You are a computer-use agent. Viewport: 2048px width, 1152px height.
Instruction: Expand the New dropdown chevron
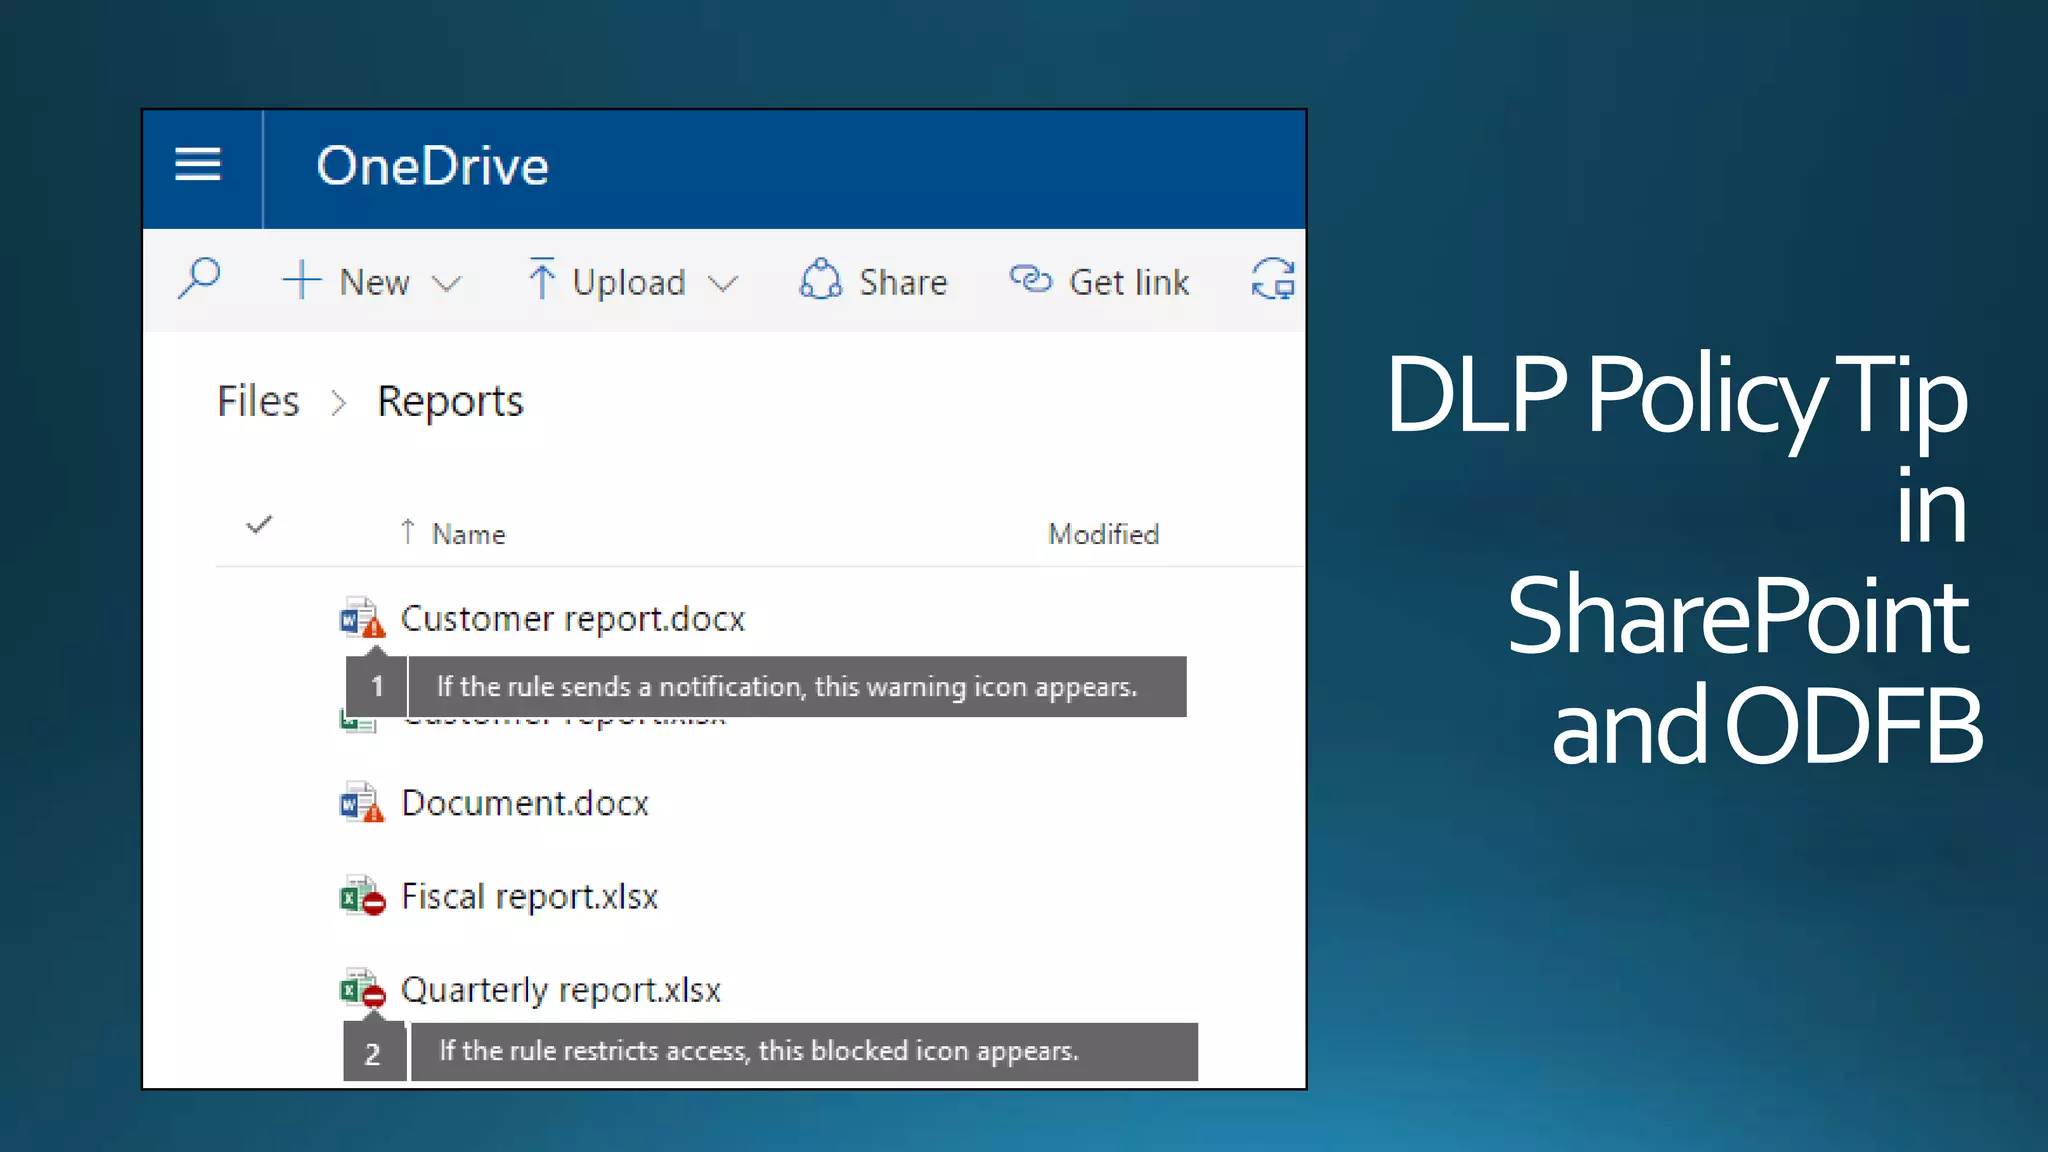(446, 285)
